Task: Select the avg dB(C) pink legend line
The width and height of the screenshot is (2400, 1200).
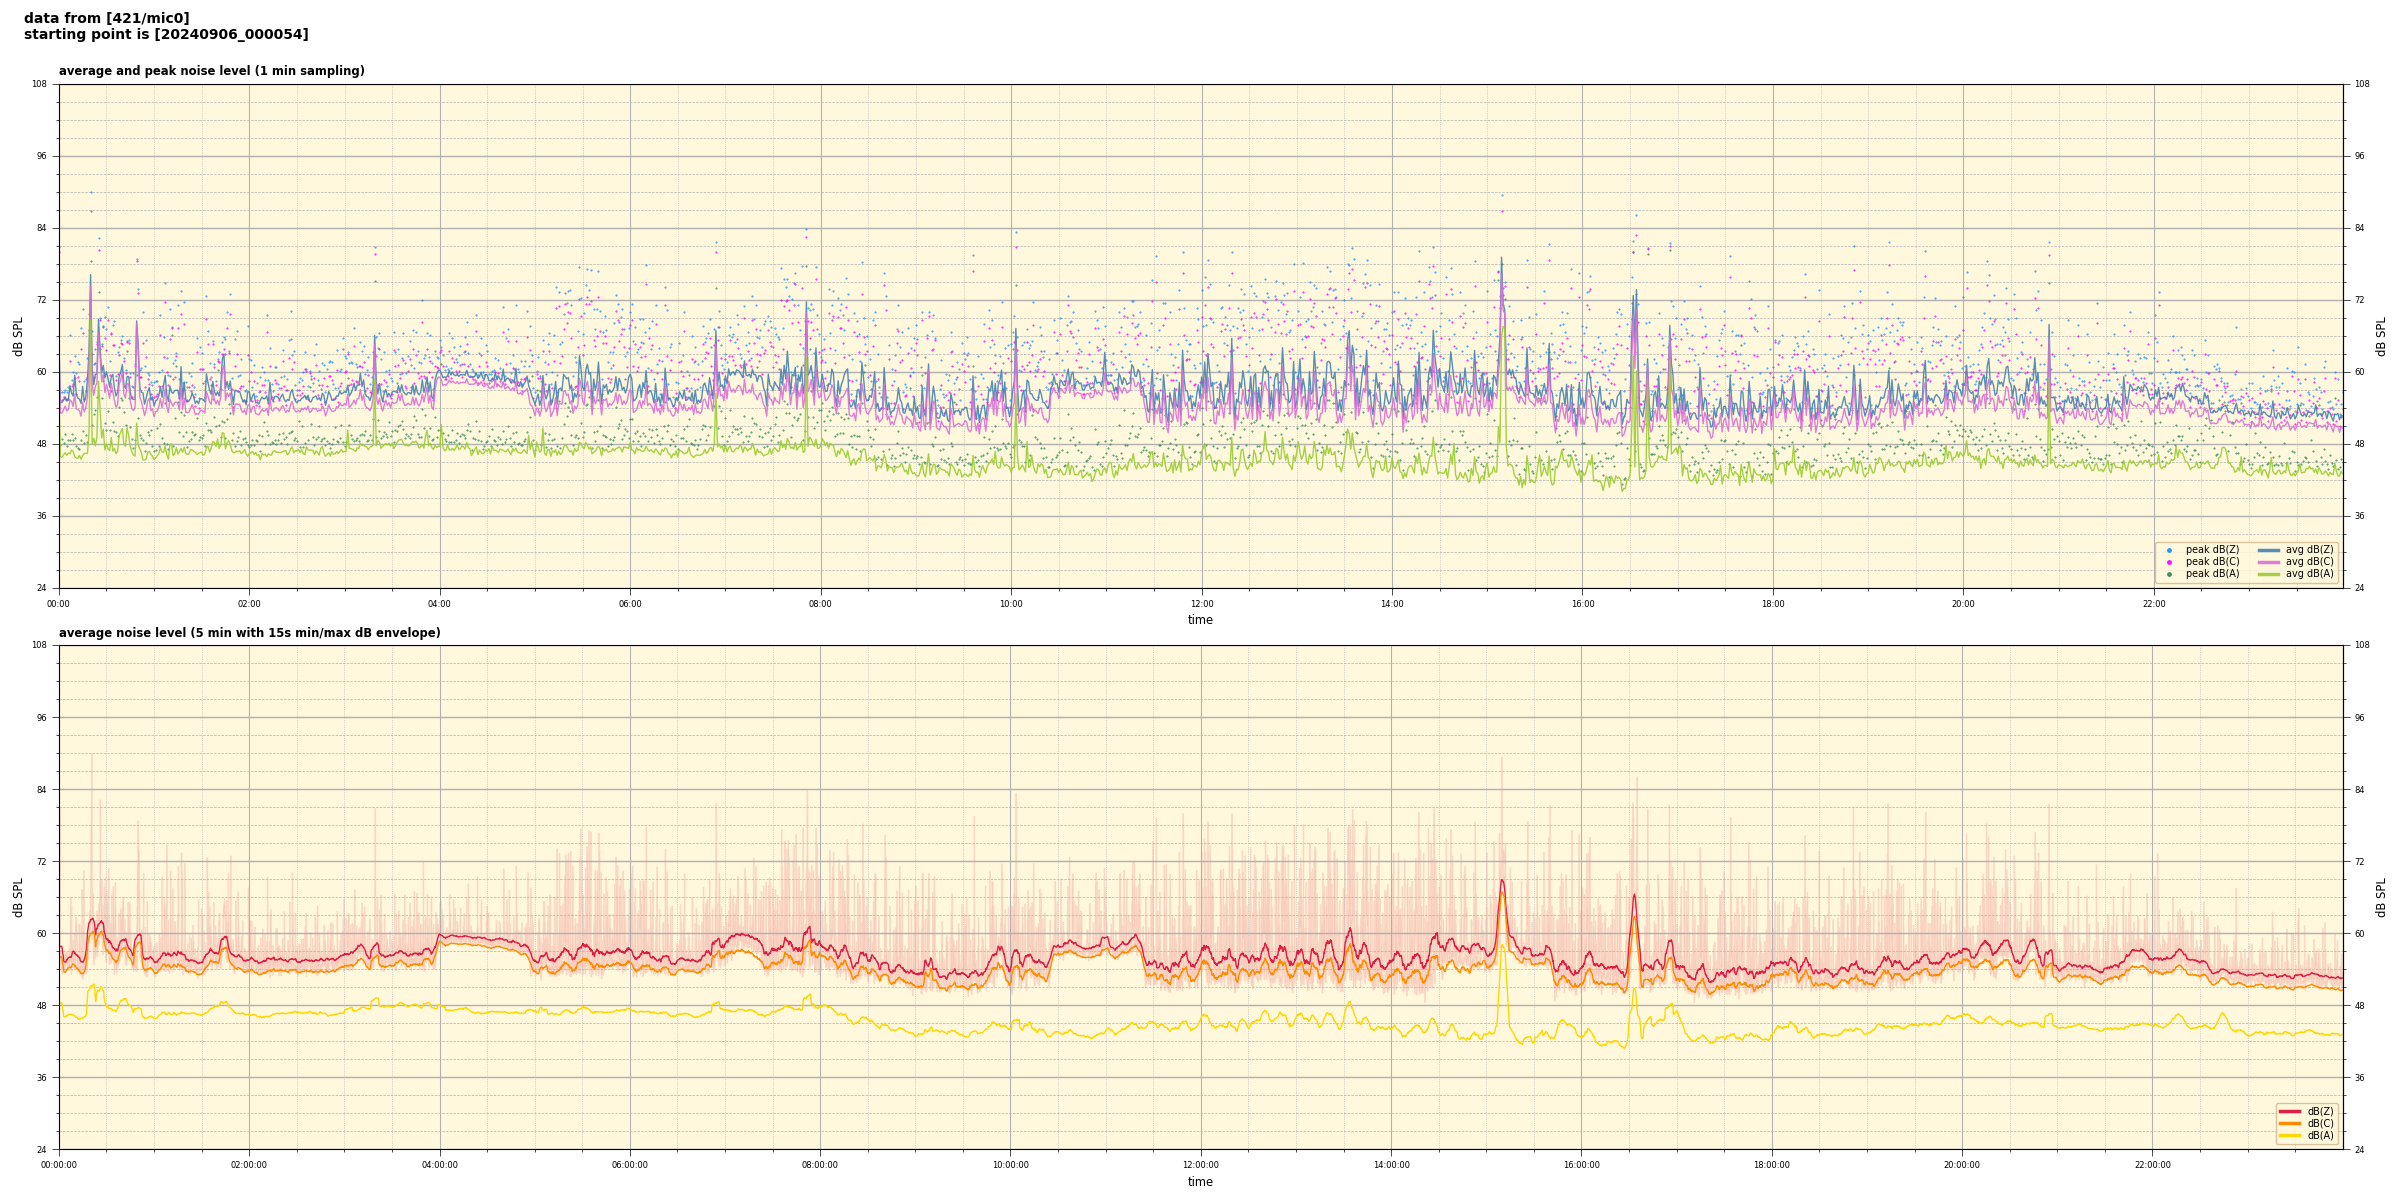Action: coord(2269,562)
